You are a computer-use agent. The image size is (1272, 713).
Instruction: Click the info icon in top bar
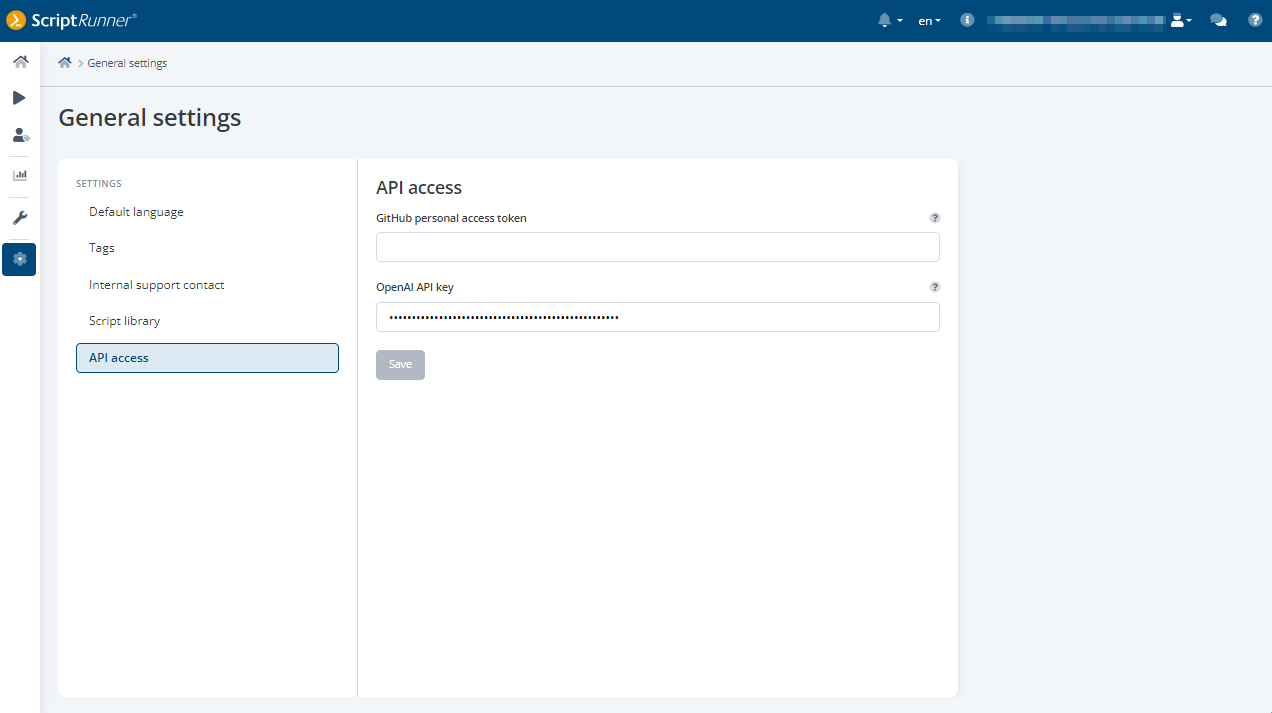967,20
